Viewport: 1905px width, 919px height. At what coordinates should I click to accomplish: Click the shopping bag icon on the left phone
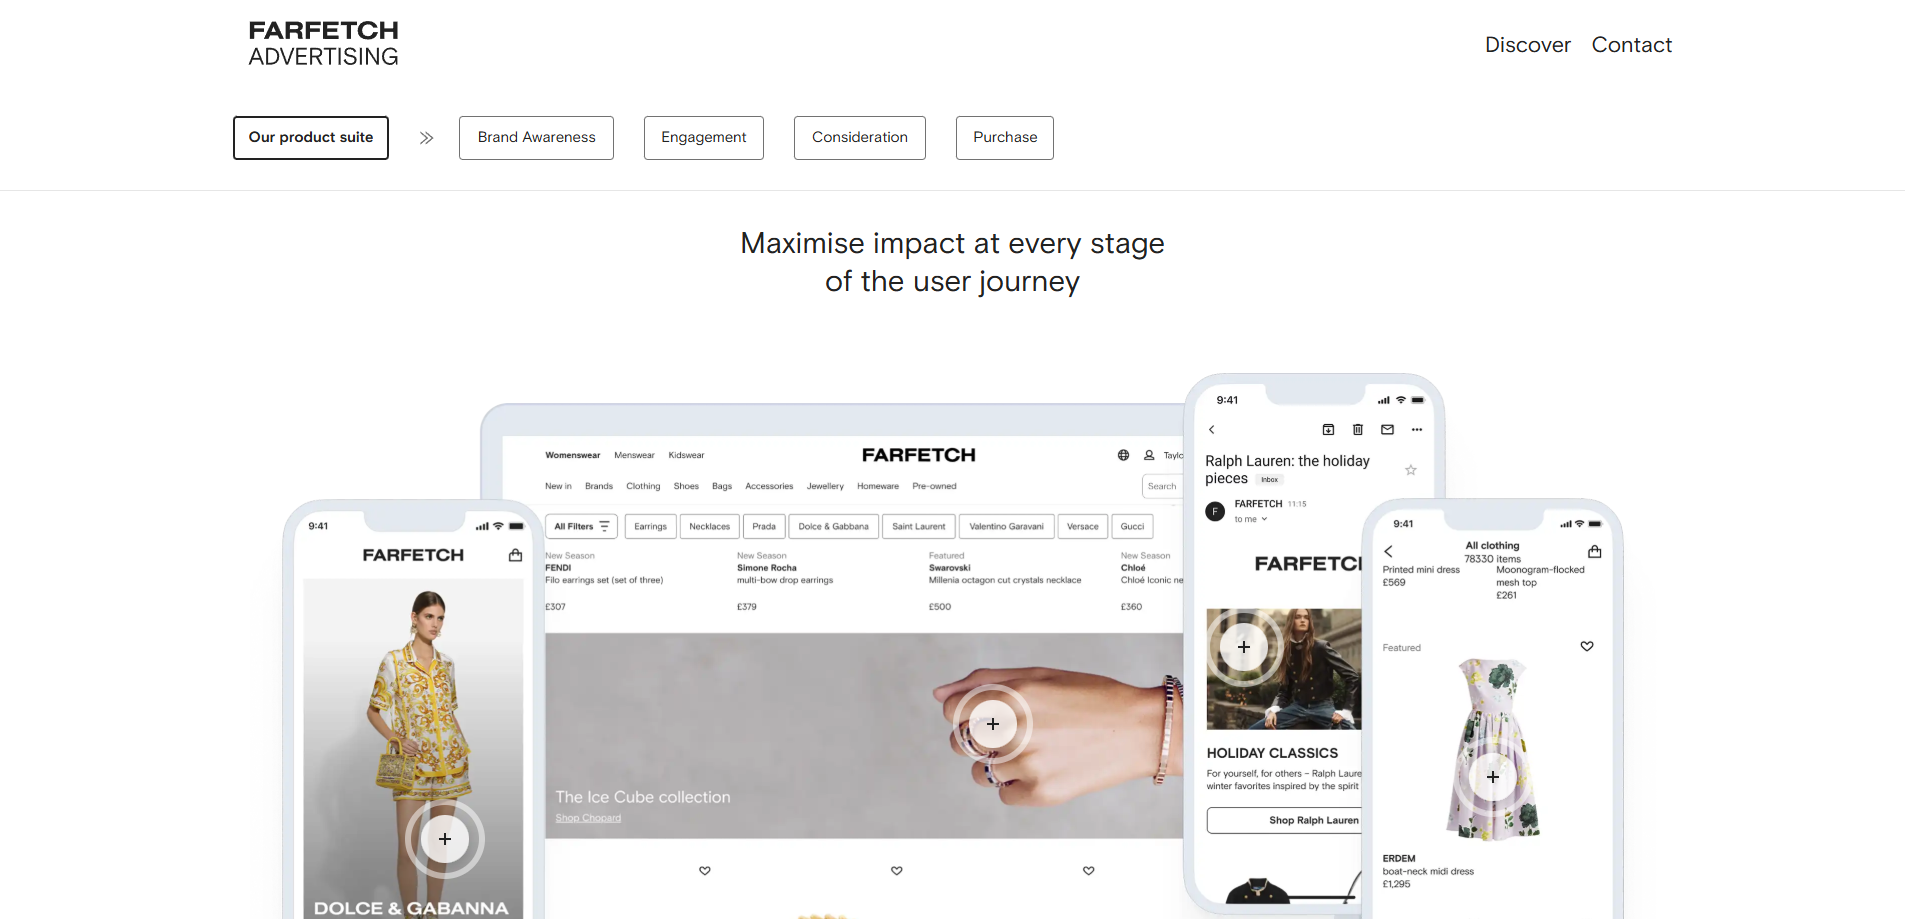[515, 555]
